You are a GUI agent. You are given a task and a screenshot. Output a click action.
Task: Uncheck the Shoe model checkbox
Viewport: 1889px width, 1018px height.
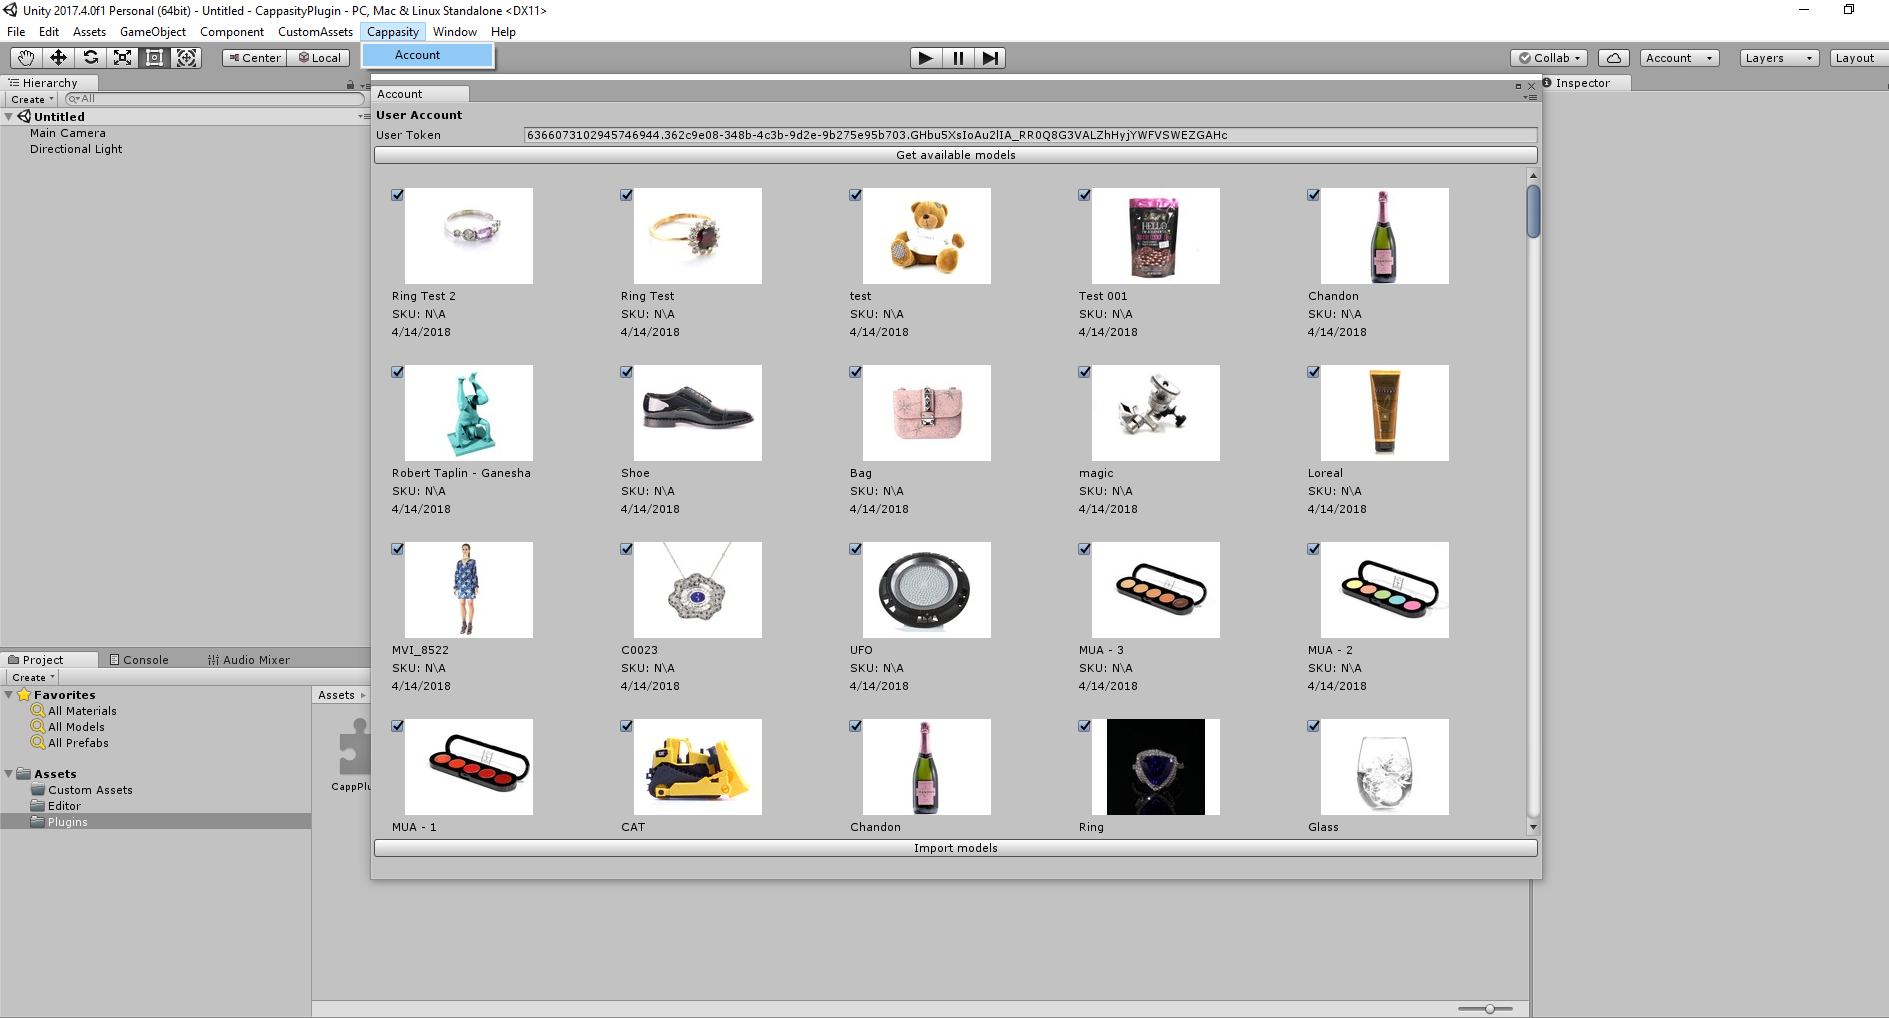627,372
